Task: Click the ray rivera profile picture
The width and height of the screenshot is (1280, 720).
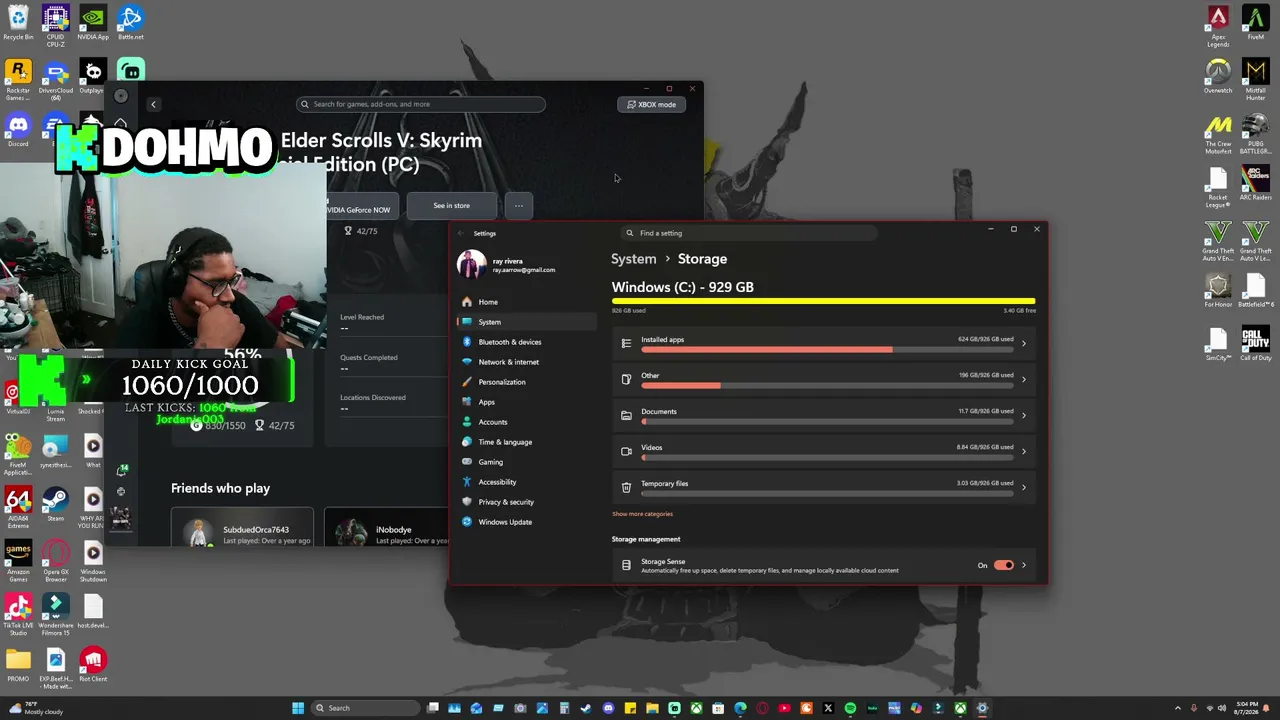Action: click(471, 264)
